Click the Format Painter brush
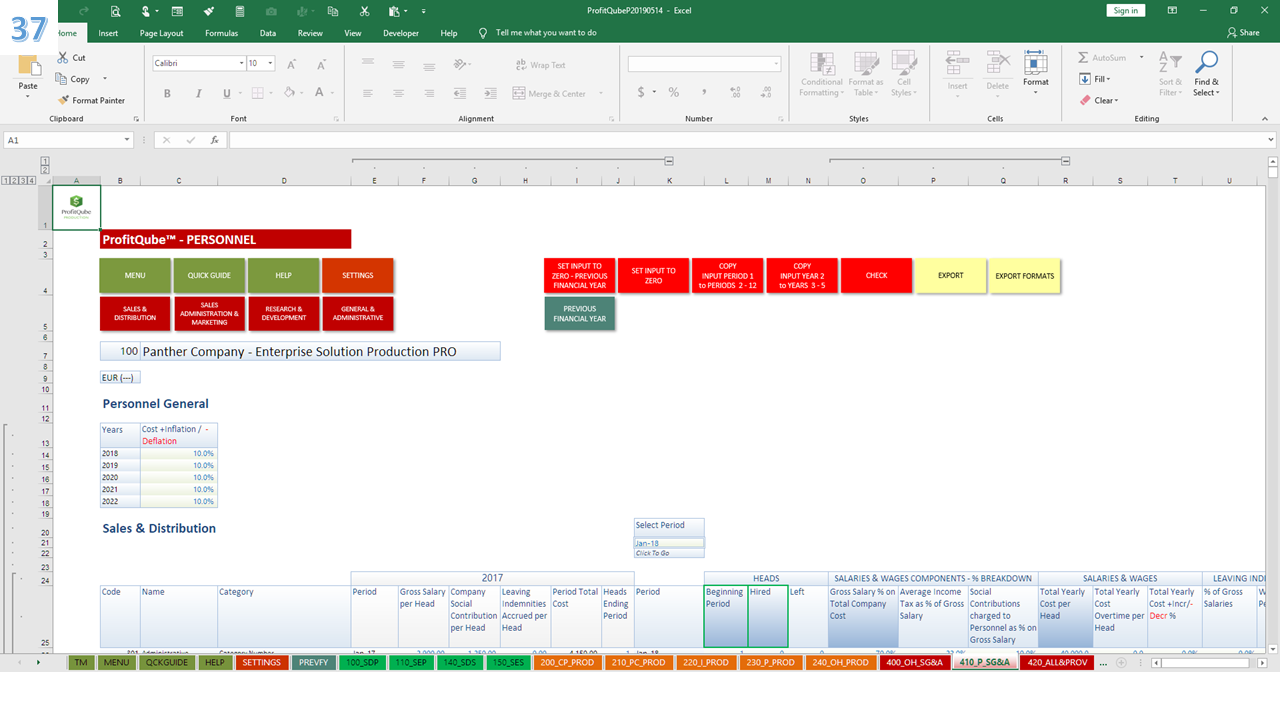Image resolution: width=1280 pixels, height=720 pixels. (64, 100)
